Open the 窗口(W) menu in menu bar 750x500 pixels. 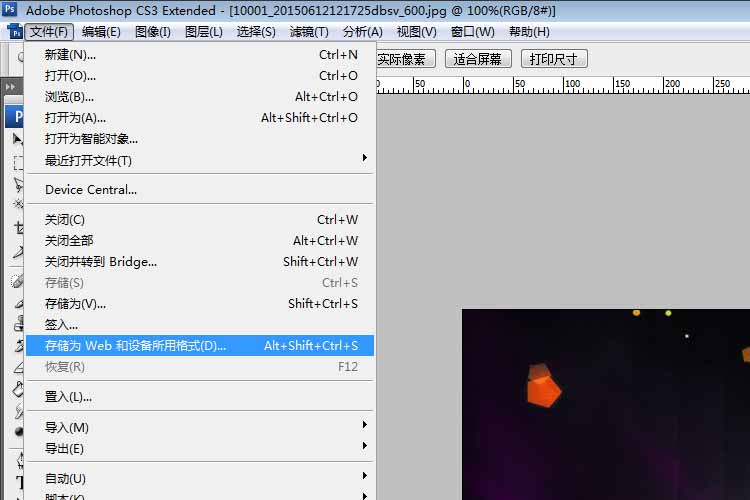click(472, 32)
